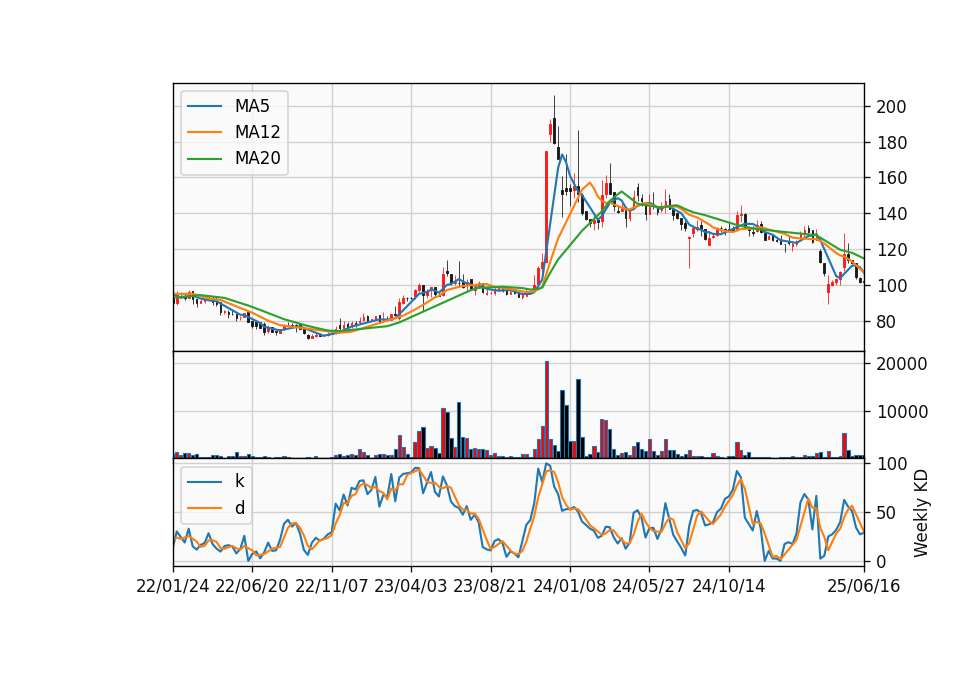This screenshot has height=690, width=960.
Task: Click the 23/08/21 date tick label
Action: (x=490, y=586)
